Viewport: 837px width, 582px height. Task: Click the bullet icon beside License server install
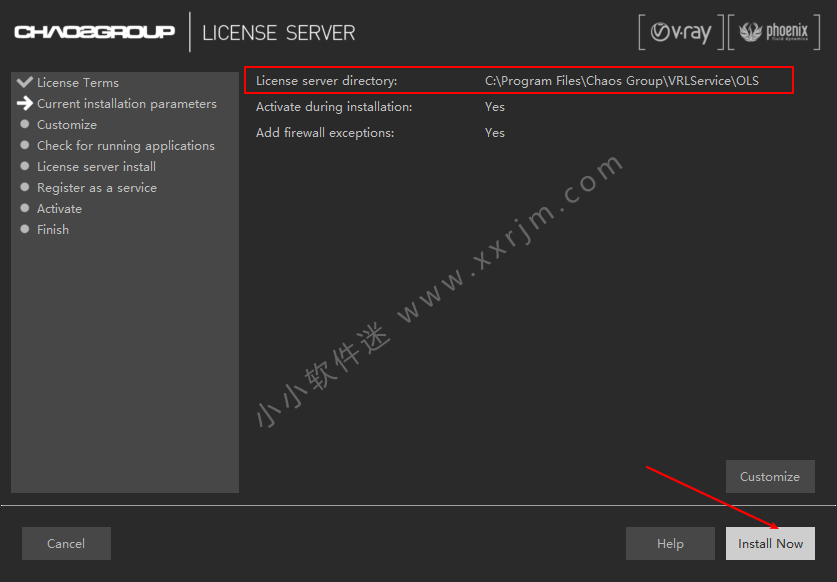[25, 166]
